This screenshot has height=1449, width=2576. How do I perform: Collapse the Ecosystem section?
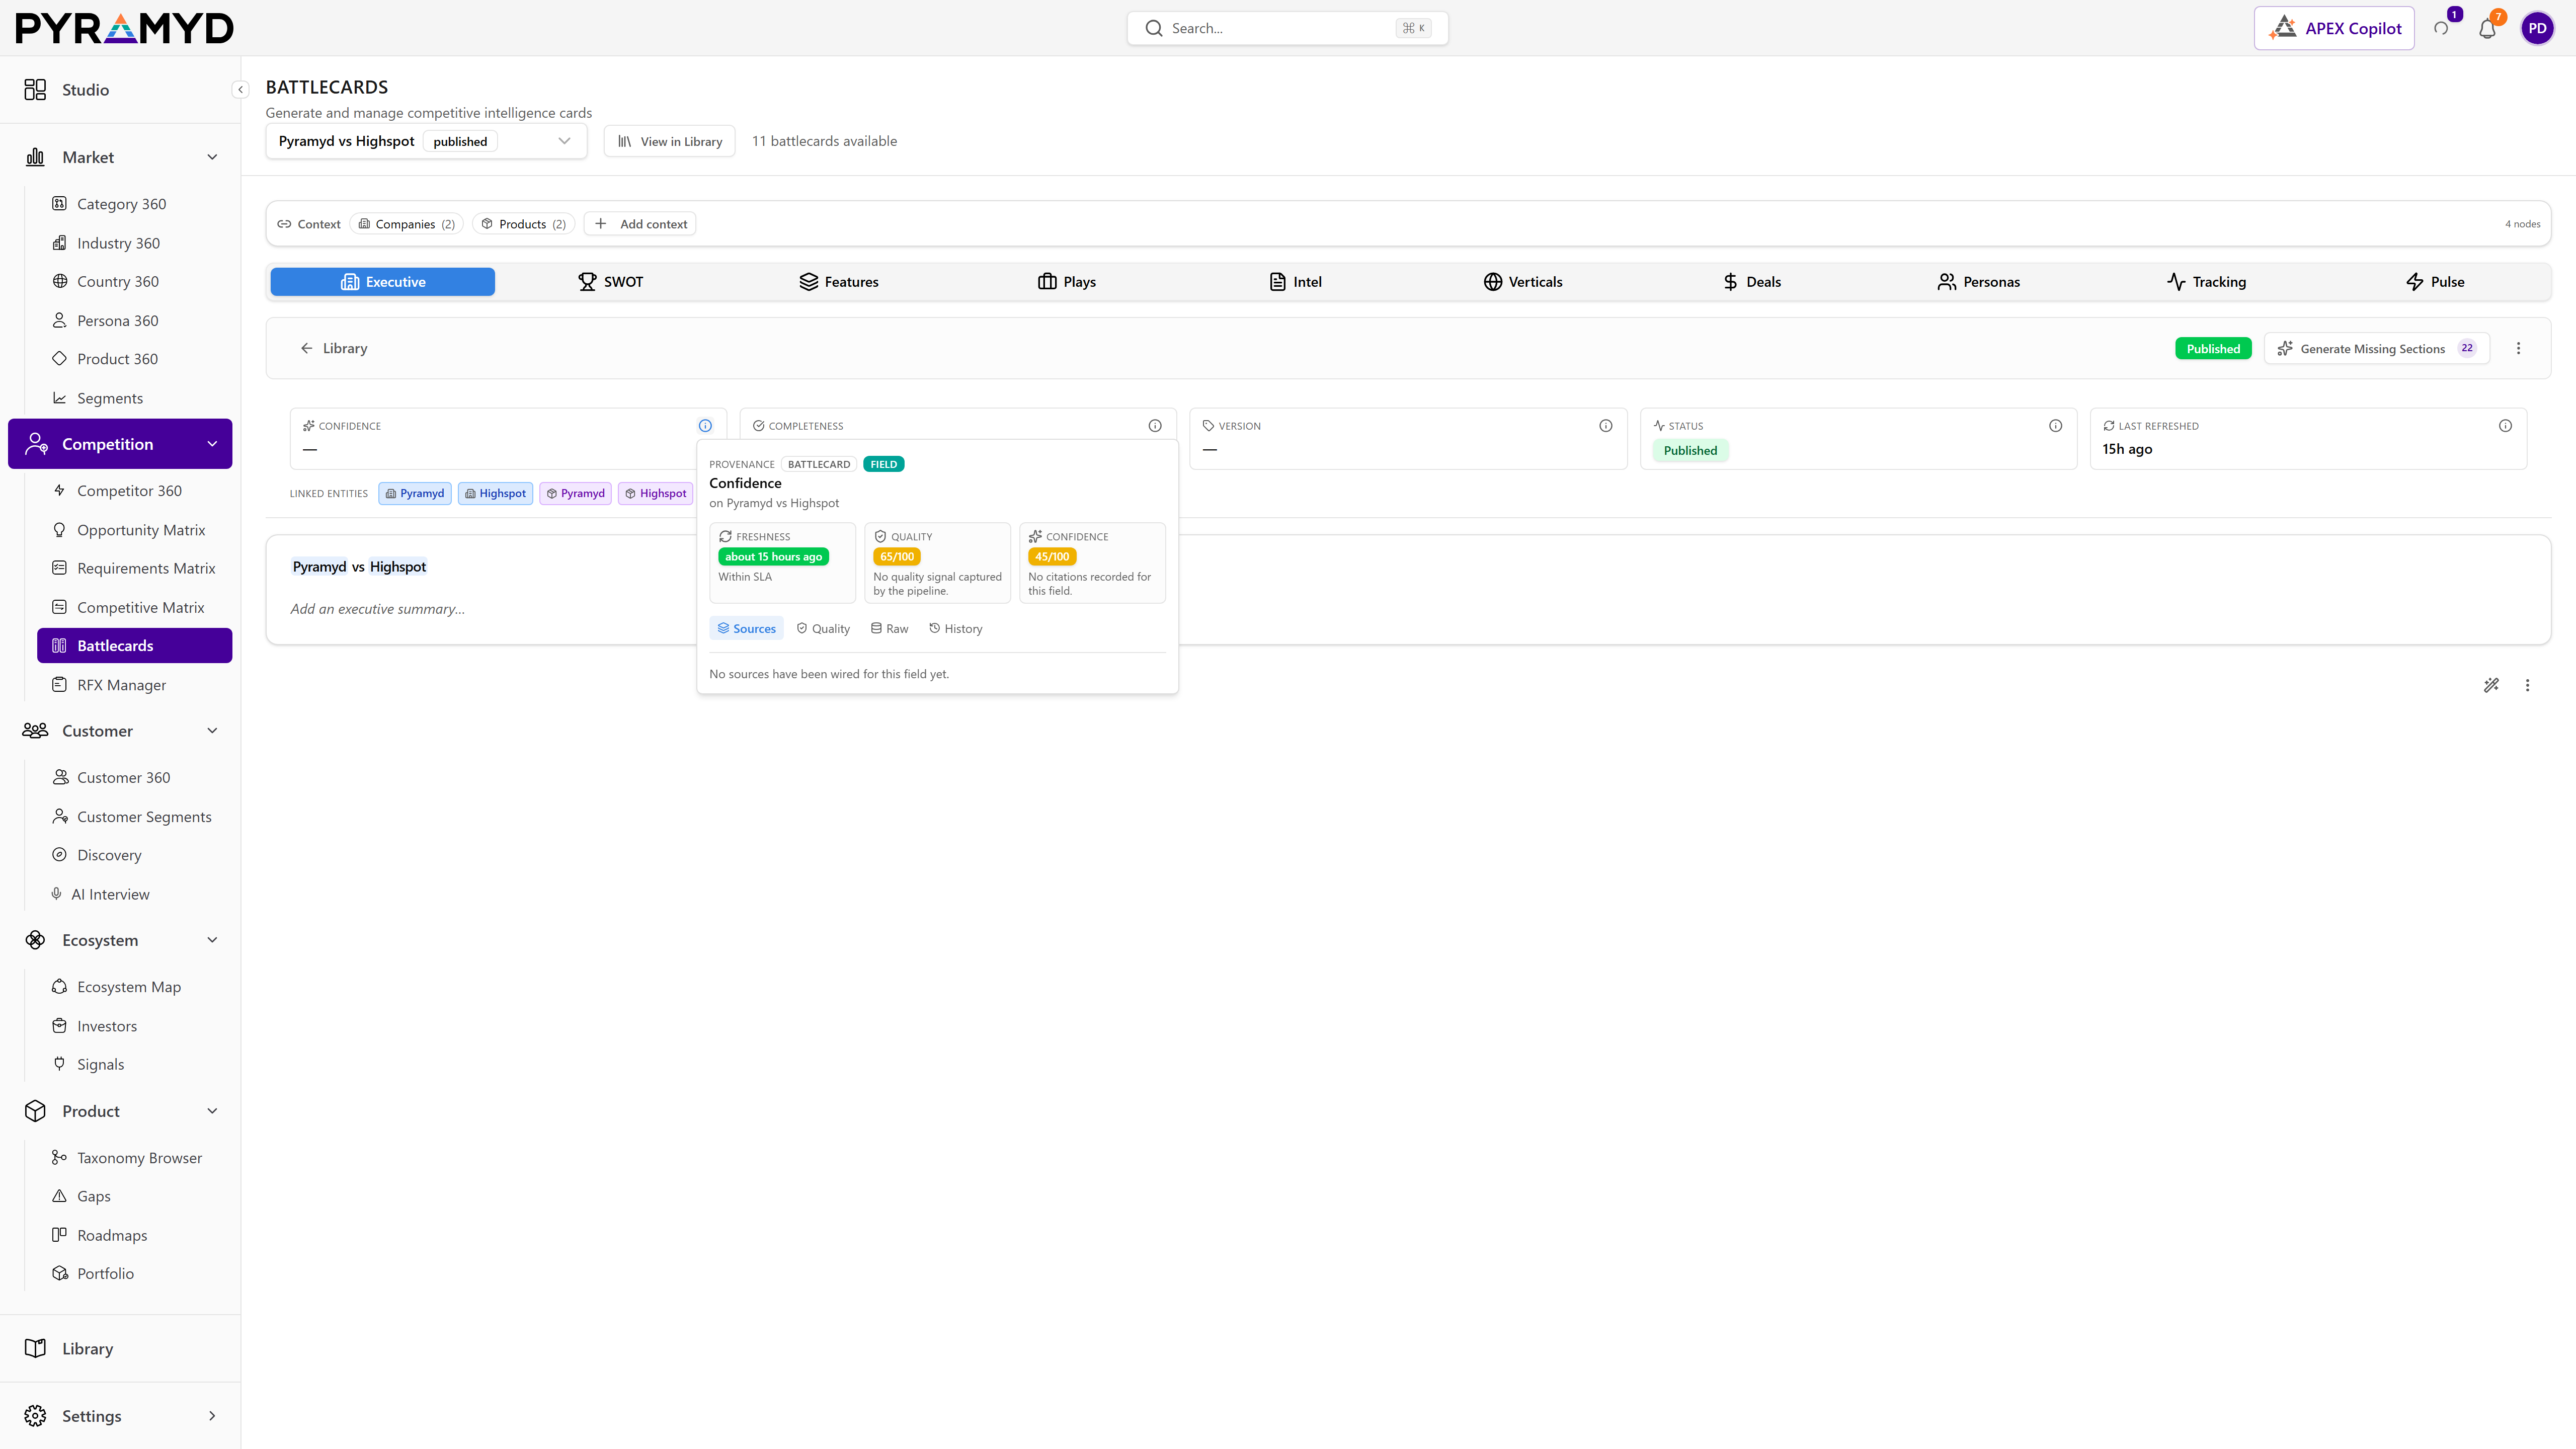(x=212, y=940)
